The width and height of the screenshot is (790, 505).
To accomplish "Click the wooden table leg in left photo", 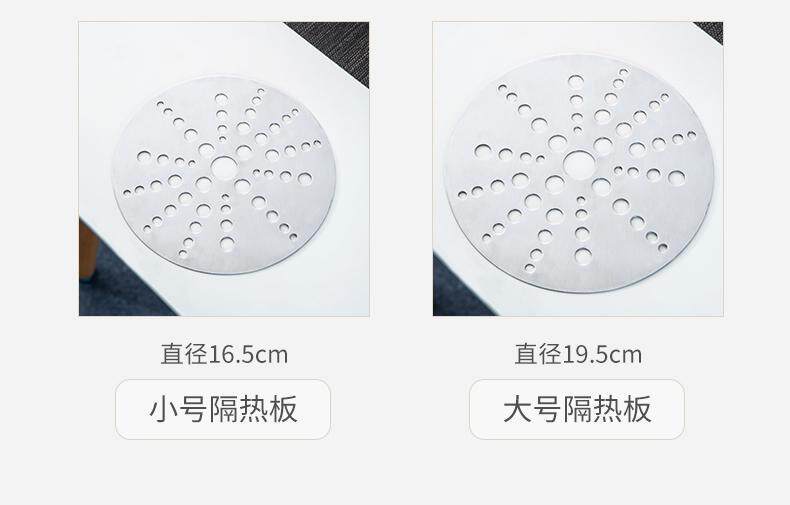I will click(88, 249).
